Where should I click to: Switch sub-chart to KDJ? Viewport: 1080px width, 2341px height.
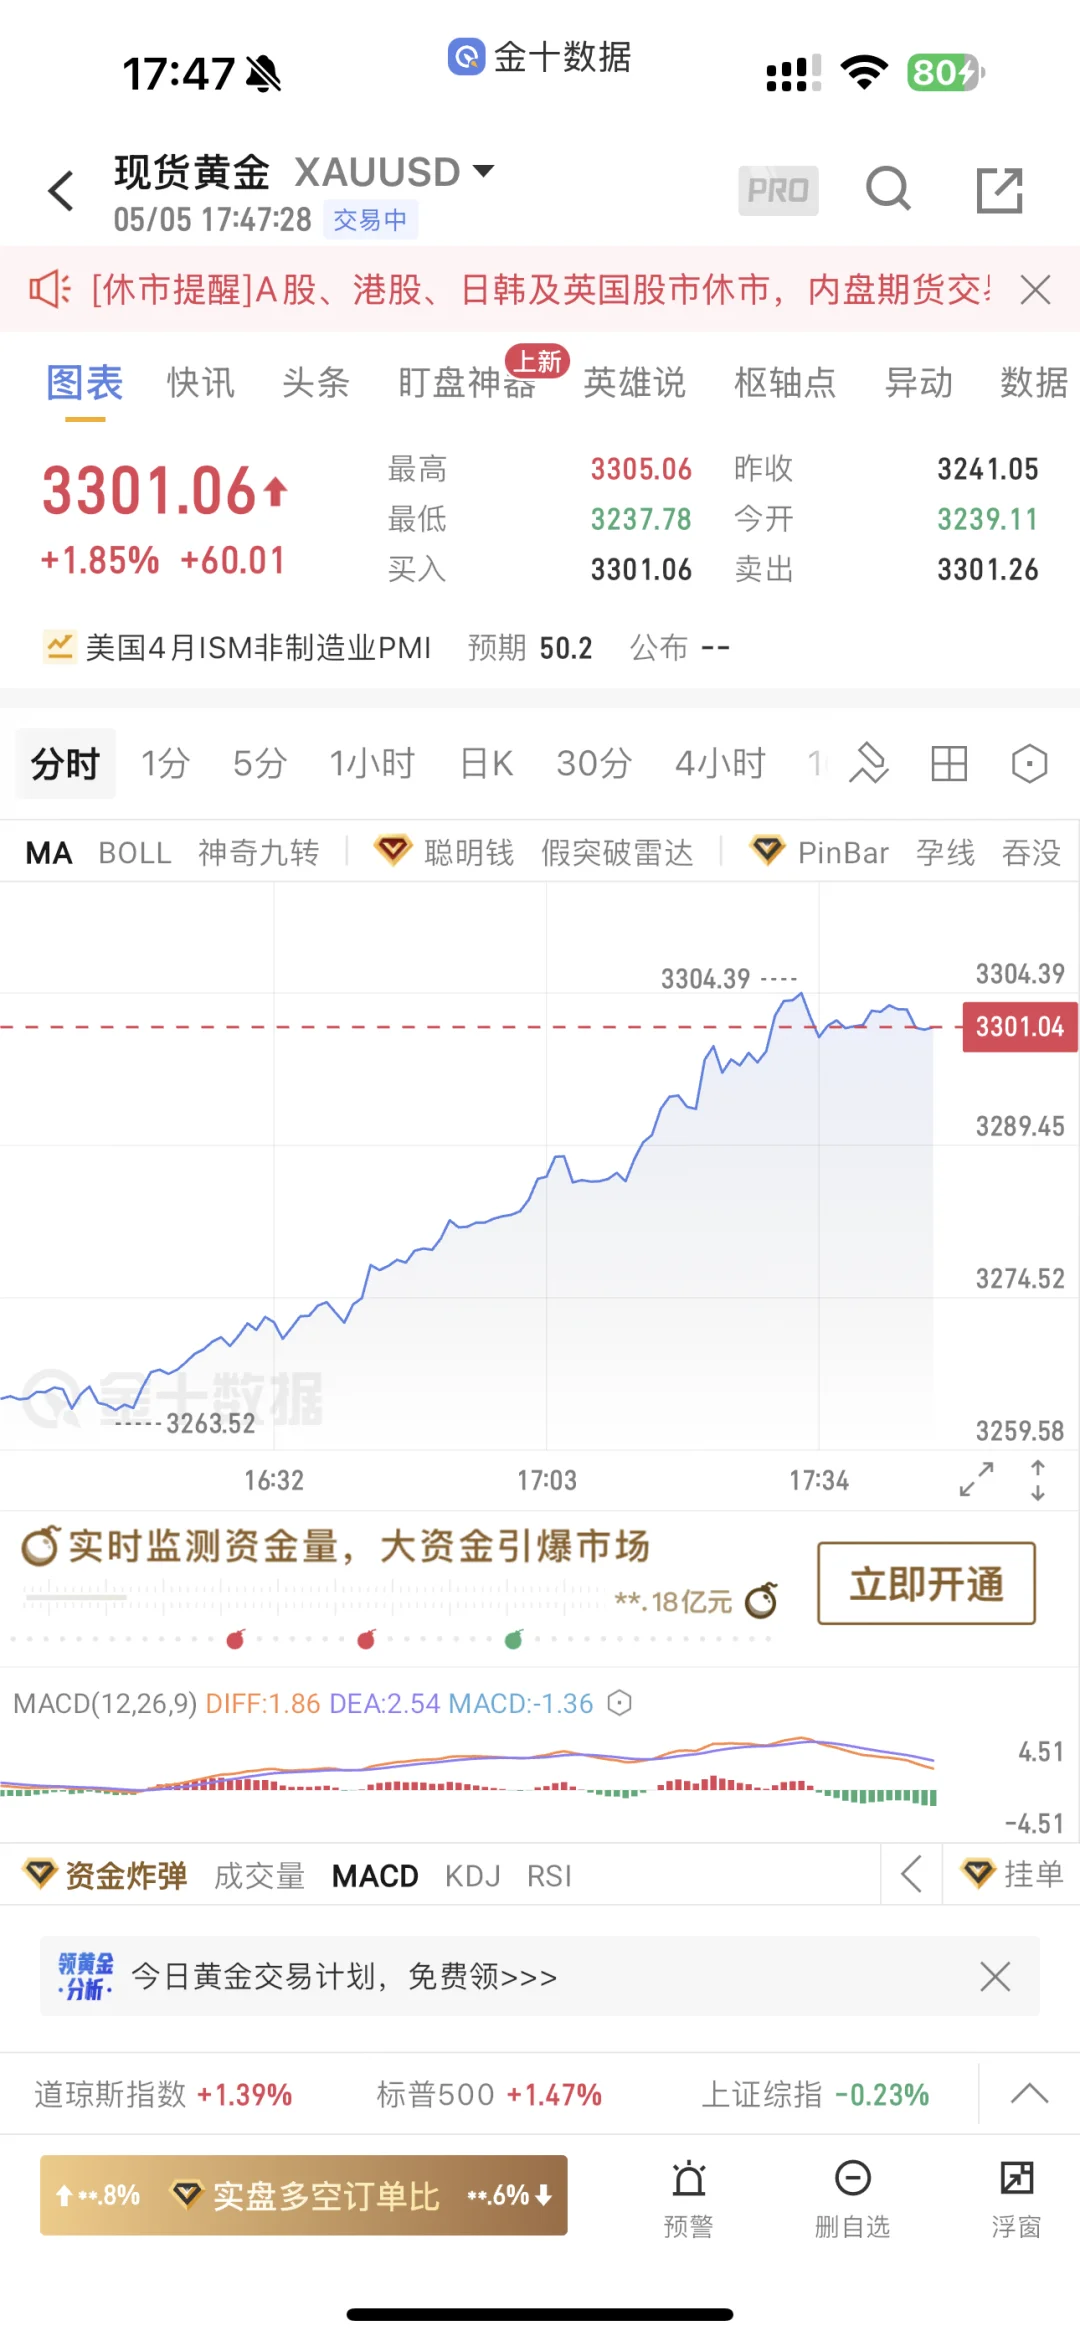[x=473, y=1875]
